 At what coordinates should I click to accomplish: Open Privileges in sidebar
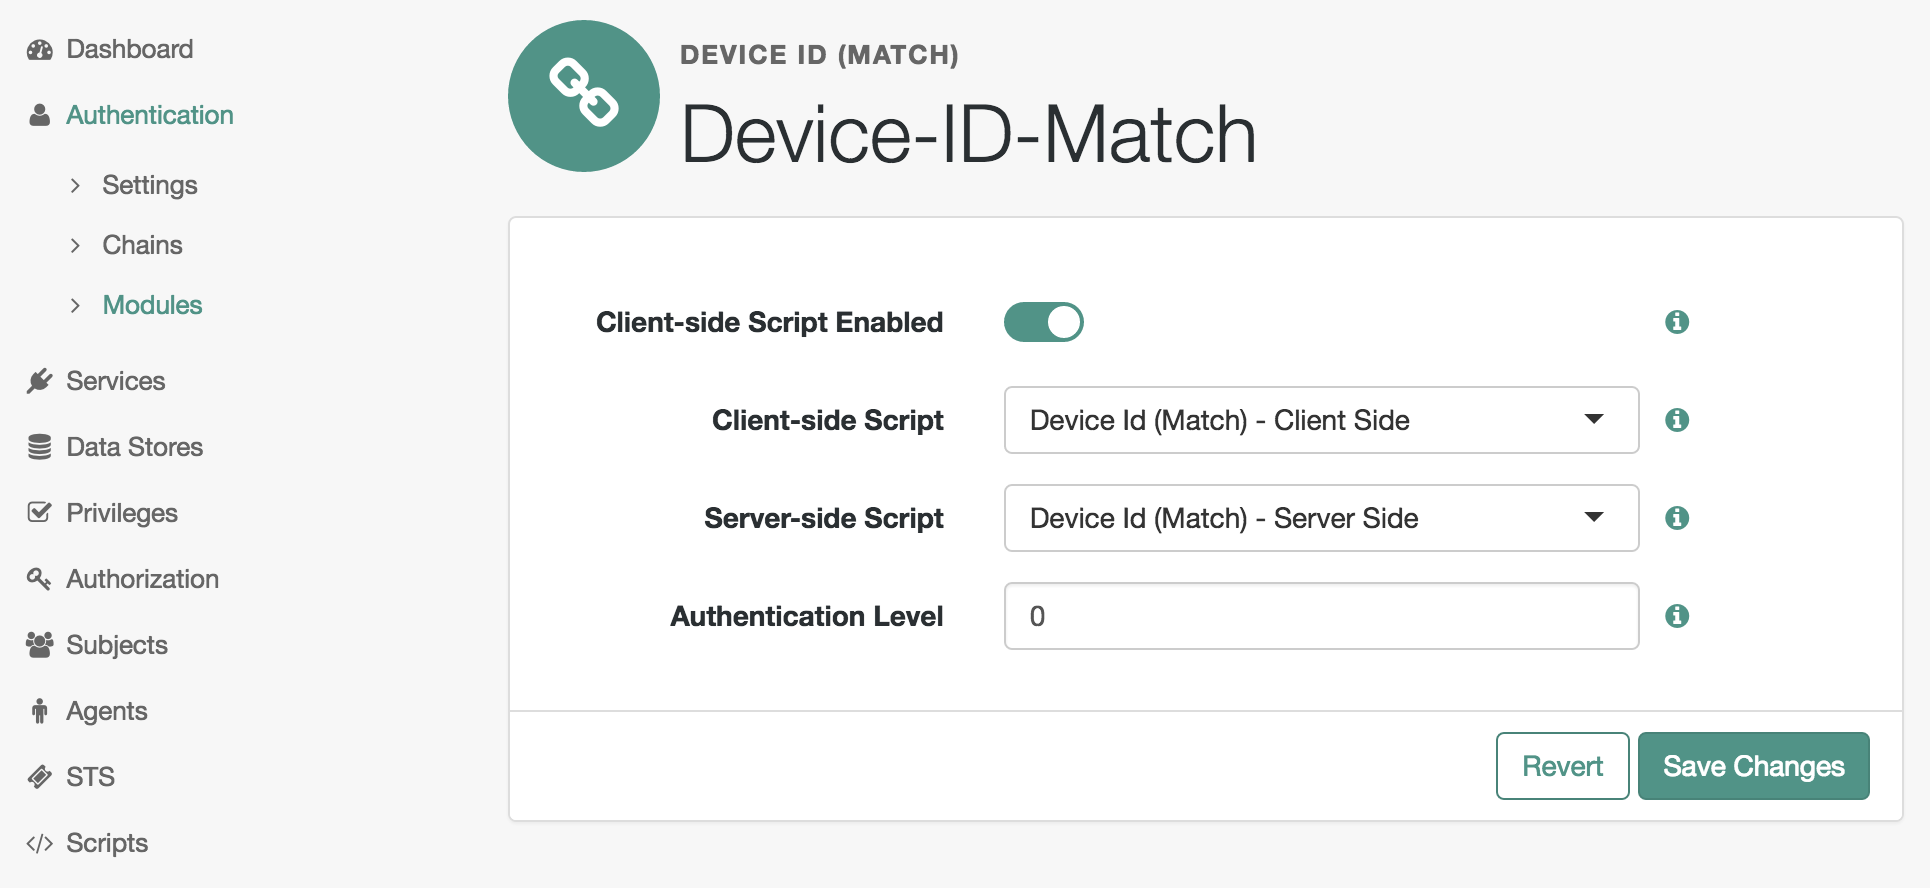click(x=122, y=513)
